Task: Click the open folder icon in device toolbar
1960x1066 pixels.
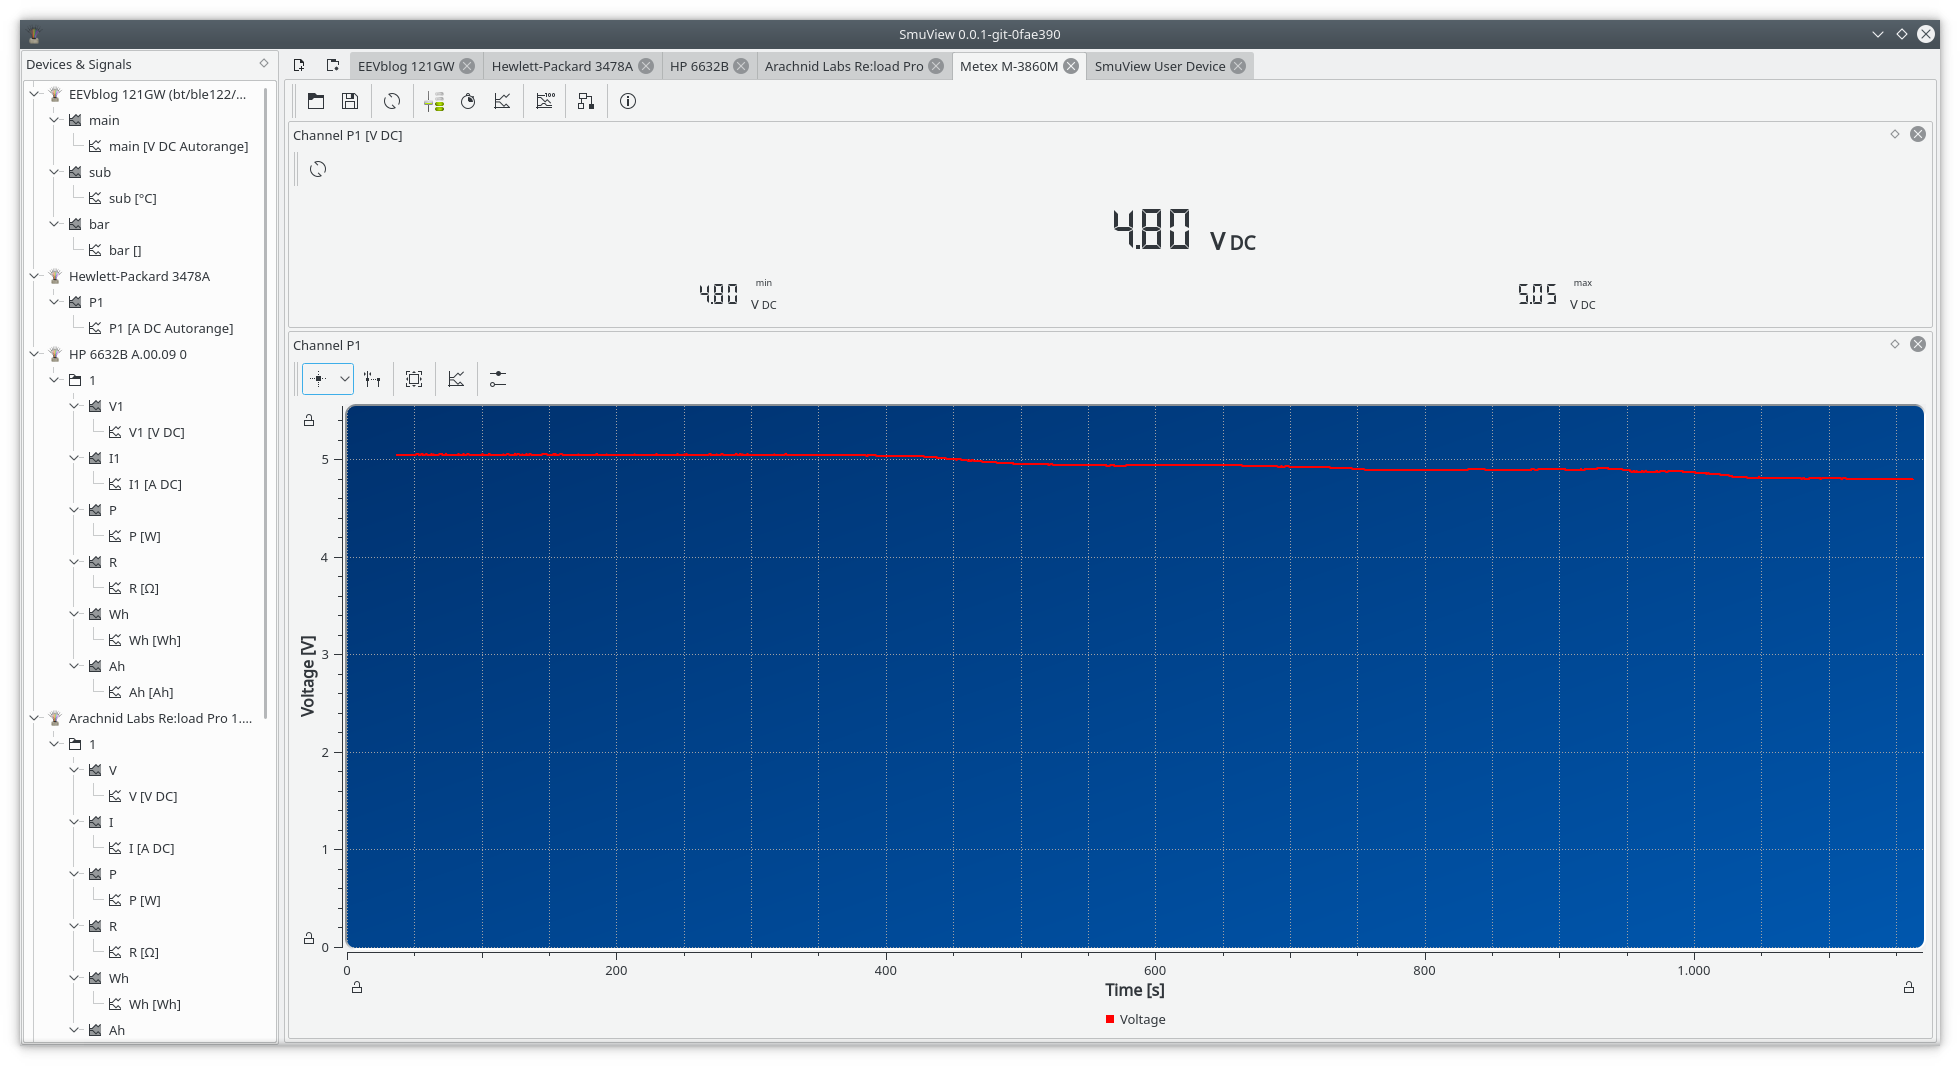Action: click(316, 101)
